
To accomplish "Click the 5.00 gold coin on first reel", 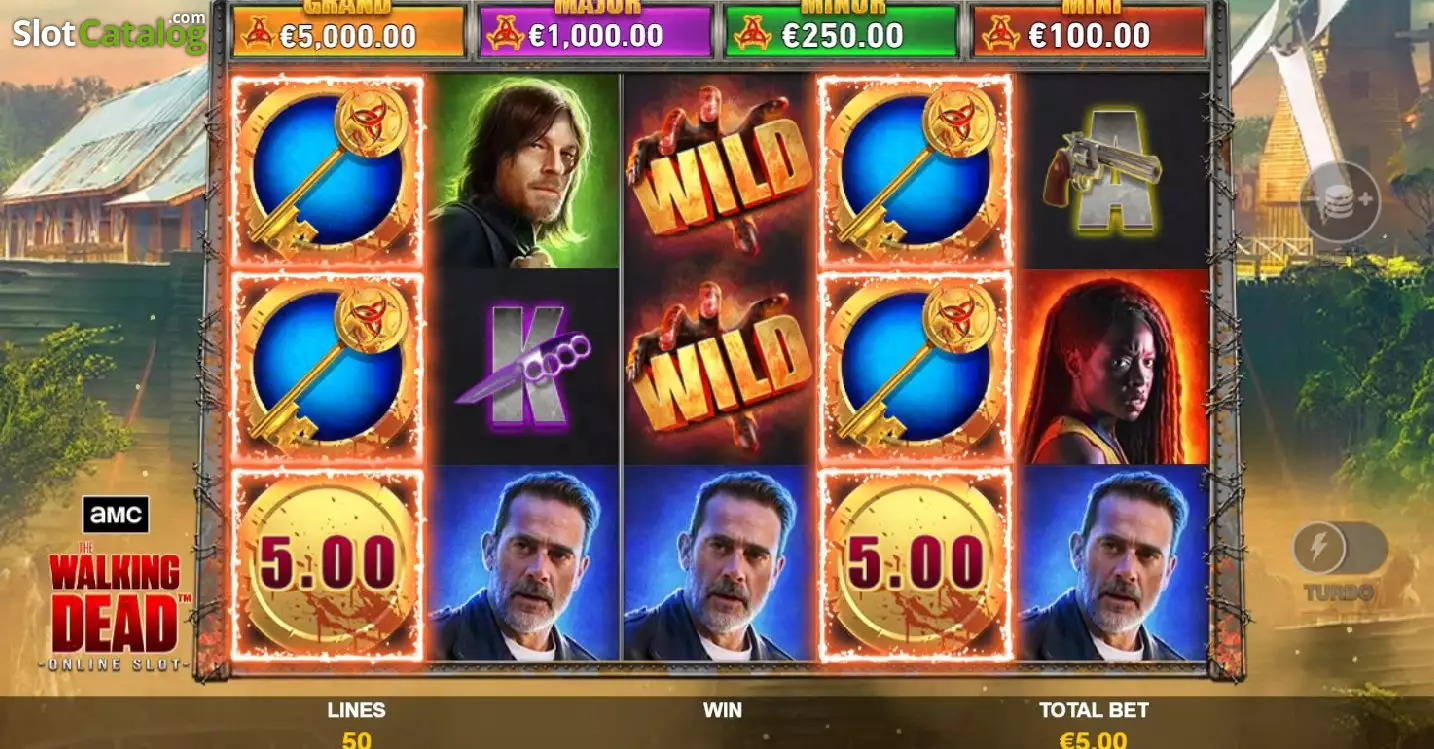I will click(x=327, y=564).
